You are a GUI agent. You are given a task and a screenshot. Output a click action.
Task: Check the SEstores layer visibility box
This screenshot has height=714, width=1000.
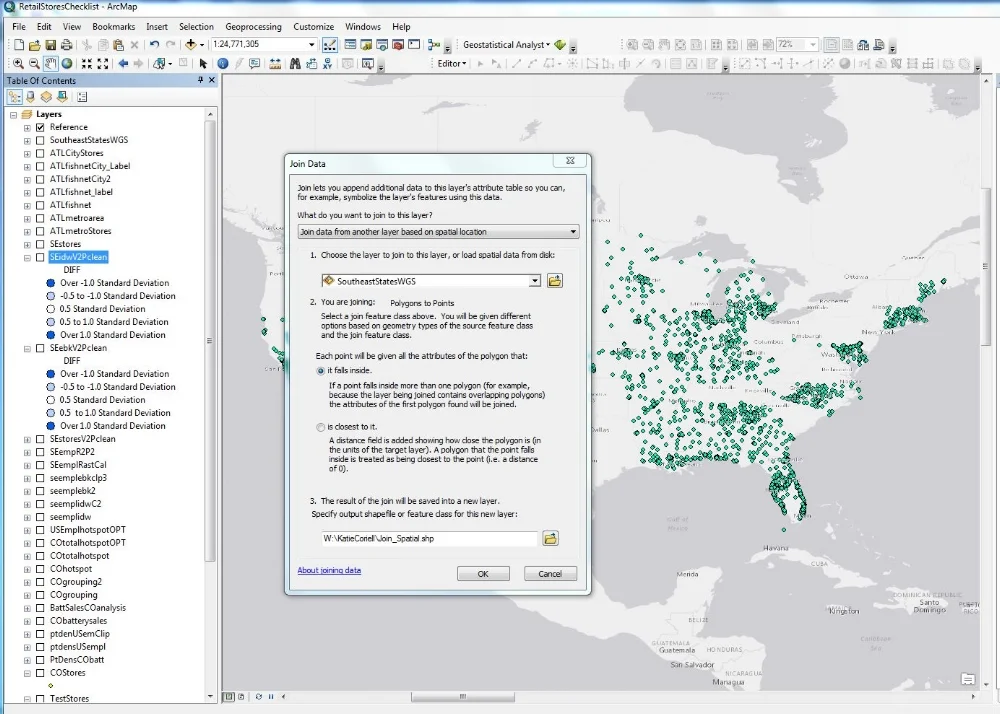pos(40,244)
